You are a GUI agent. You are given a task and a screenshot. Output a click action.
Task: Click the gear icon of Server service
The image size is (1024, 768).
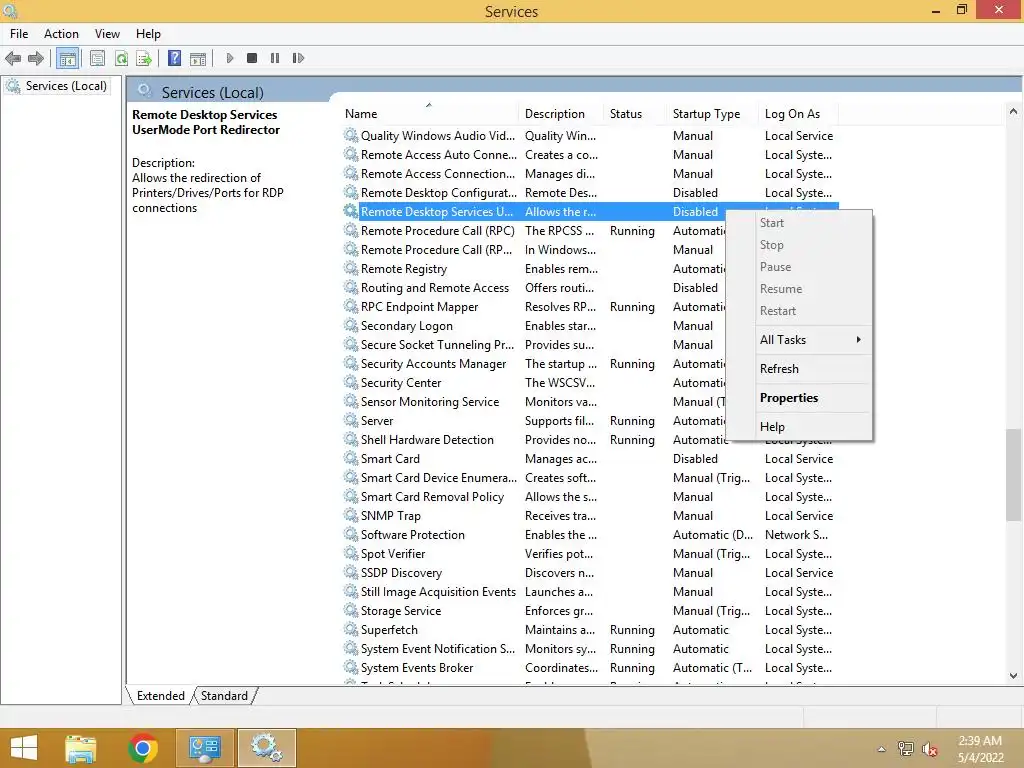(x=351, y=421)
